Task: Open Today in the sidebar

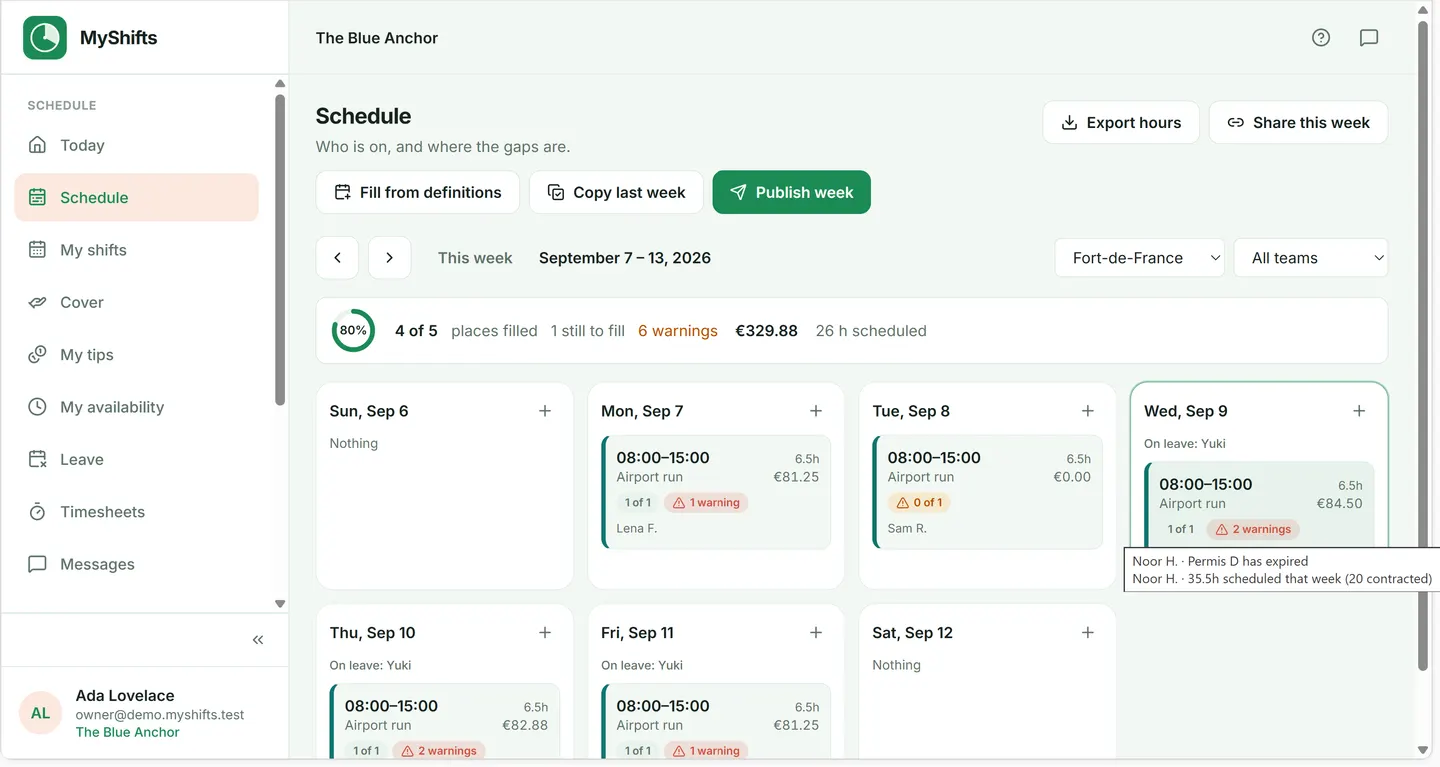Action: (137, 145)
